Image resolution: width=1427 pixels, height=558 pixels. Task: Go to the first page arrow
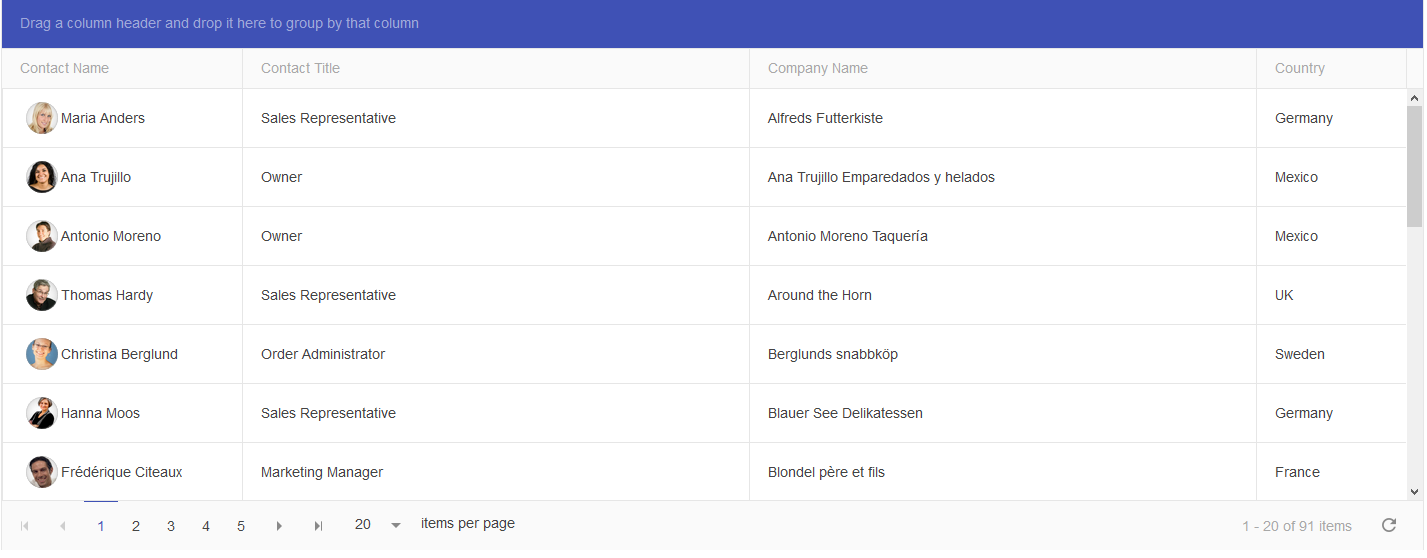click(x=25, y=526)
